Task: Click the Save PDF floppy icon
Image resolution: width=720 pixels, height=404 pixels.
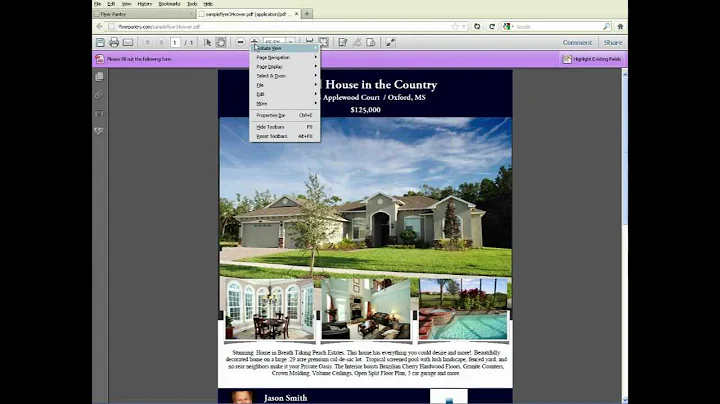Action: click(x=100, y=42)
